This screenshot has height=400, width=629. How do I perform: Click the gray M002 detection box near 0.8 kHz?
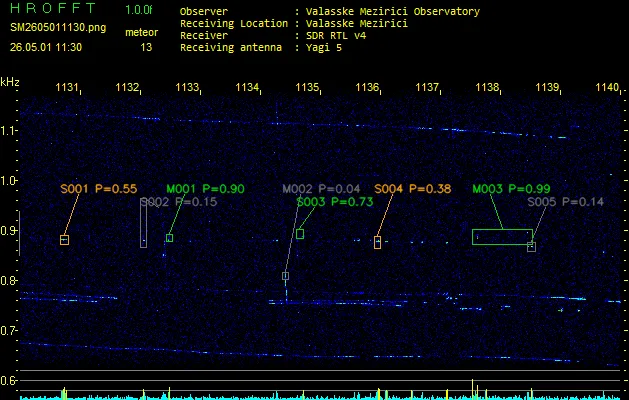pos(285,276)
